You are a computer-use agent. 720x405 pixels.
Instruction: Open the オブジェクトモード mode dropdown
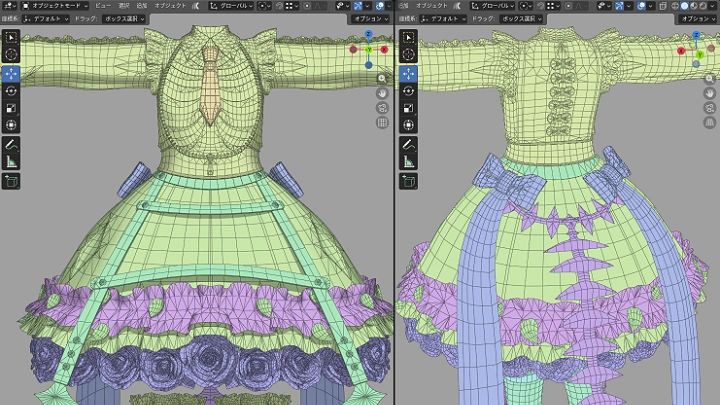[55, 6]
